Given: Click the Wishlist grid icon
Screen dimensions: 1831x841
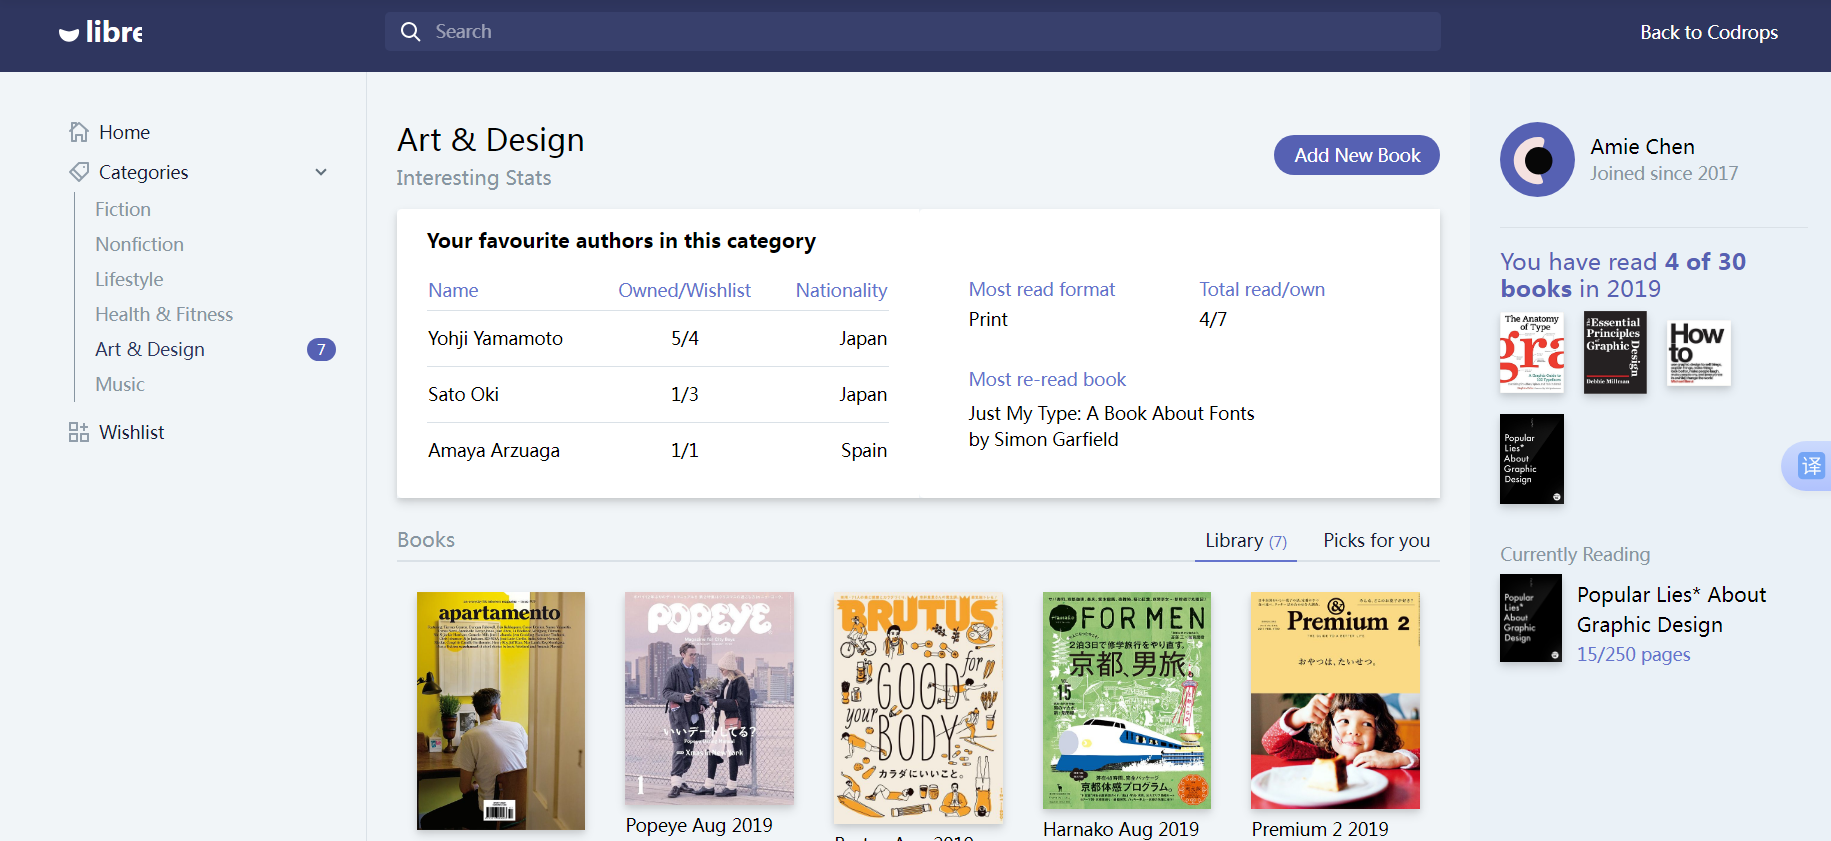Looking at the screenshot, I should coord(79,432).
